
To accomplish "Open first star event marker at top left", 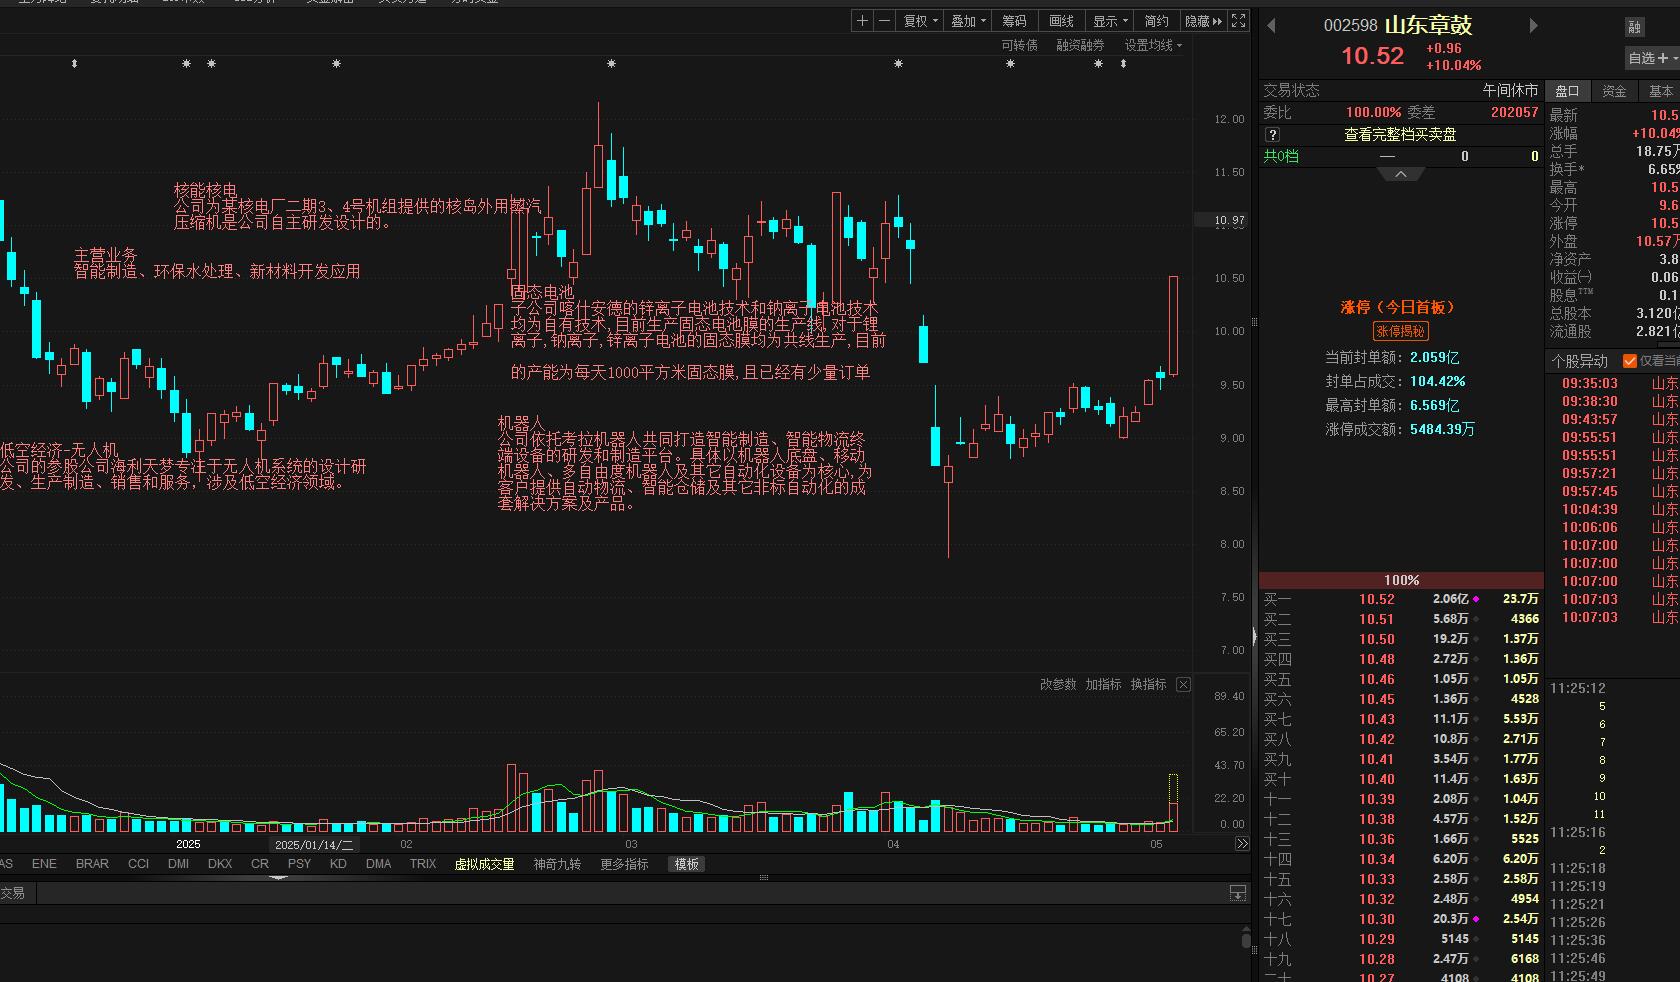I will 186,64.
